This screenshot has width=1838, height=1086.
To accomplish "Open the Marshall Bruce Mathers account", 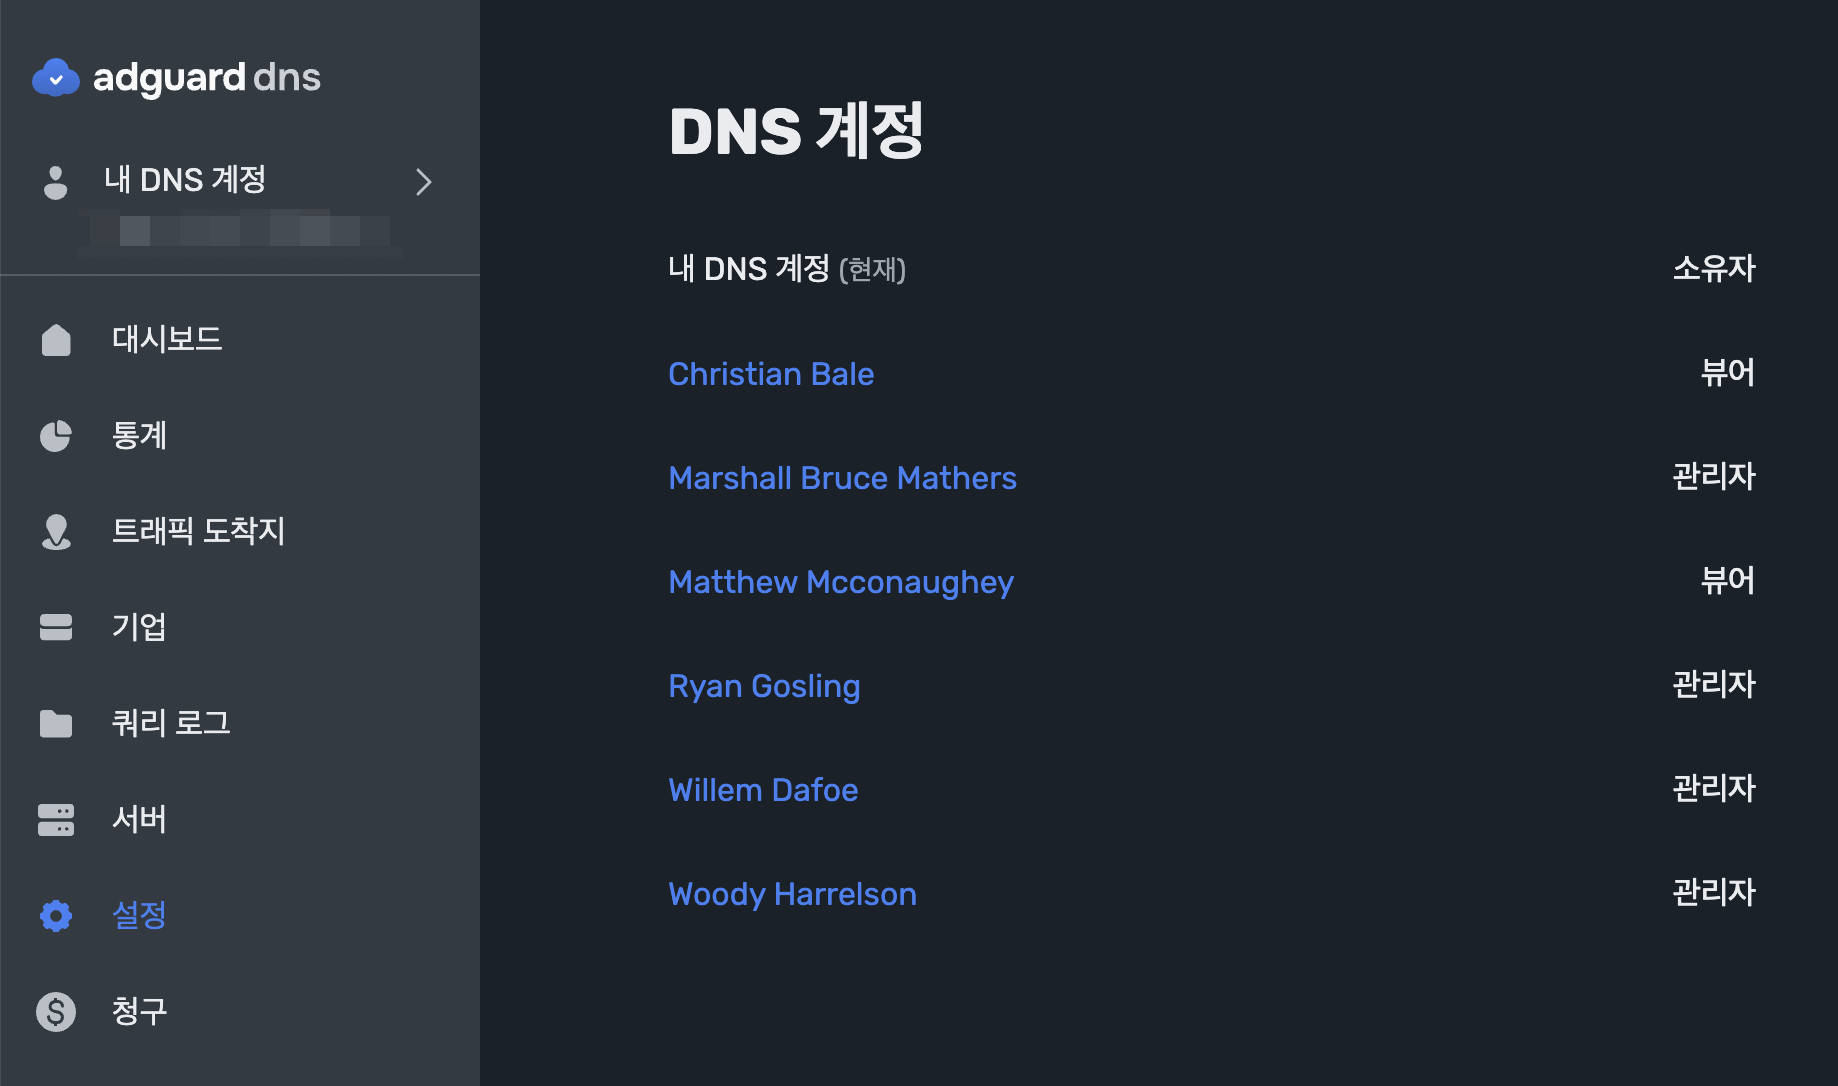I will [x=841, y=478].
